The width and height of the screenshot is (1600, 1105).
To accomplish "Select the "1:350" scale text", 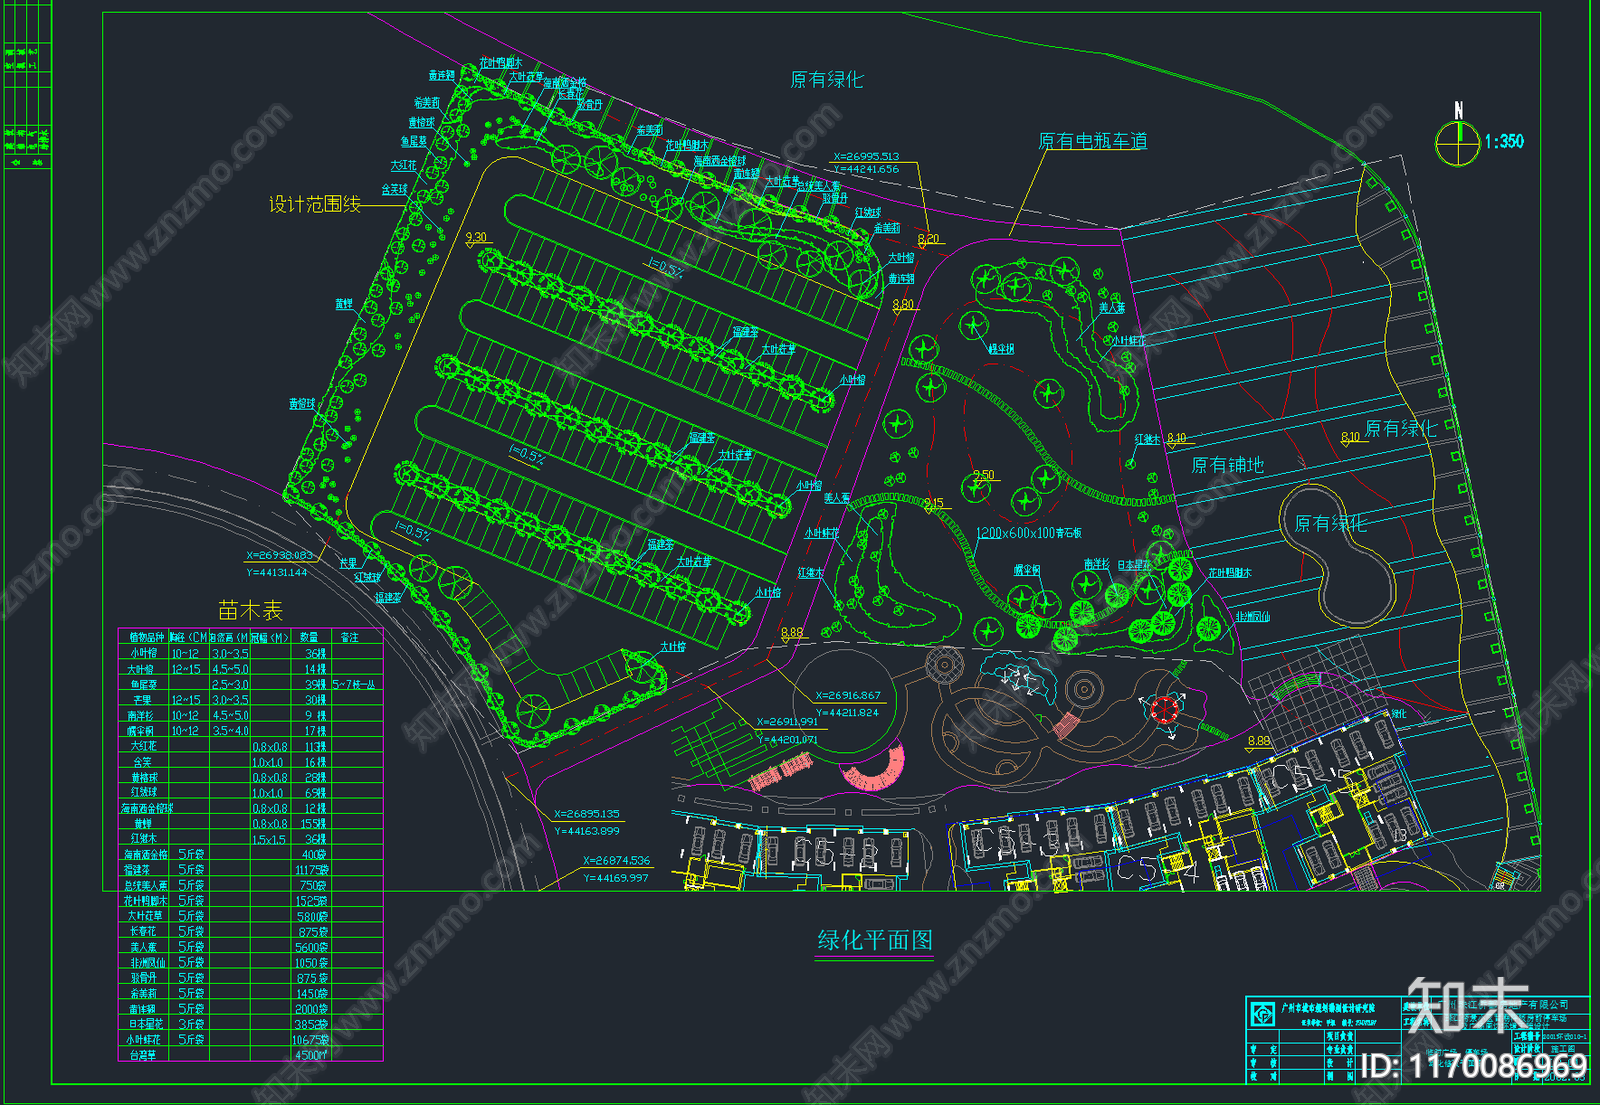I will [x=1504, y=142].
